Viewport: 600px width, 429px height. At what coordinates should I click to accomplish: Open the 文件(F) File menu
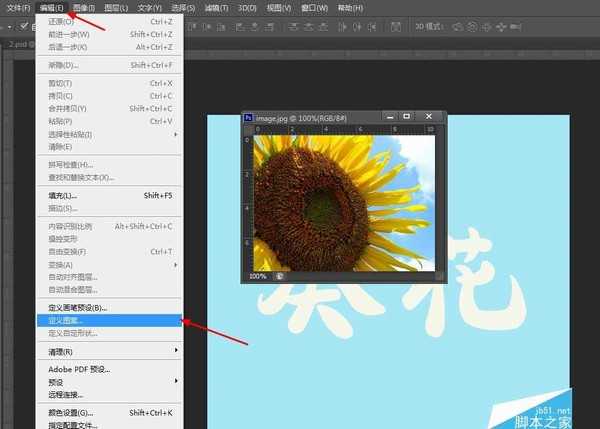19,7
